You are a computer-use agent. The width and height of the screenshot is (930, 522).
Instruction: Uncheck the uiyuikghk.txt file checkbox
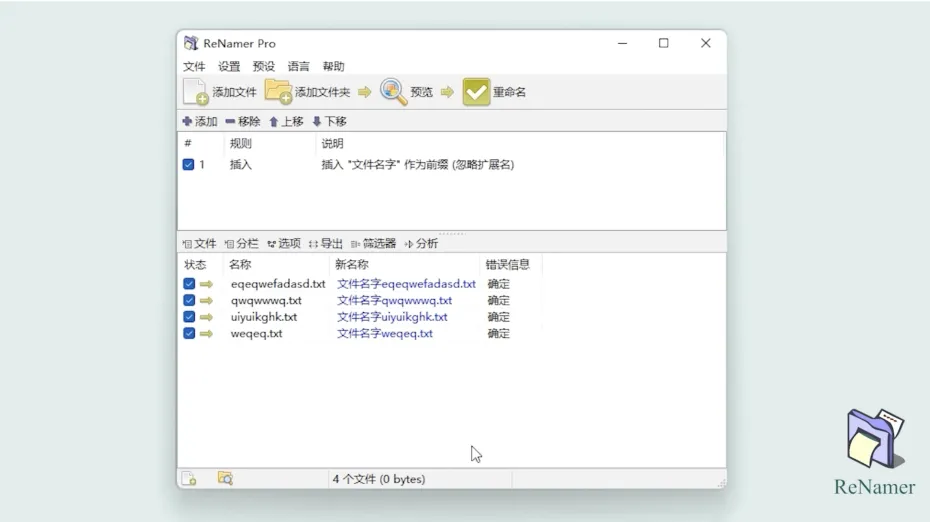coord(189,317)
